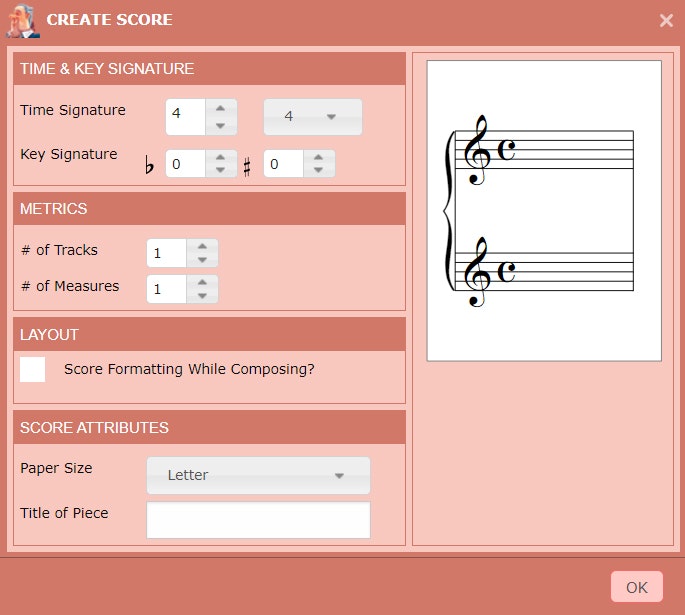Close the Create Score dialog
The image size is (685, 615).
[666, 20]
